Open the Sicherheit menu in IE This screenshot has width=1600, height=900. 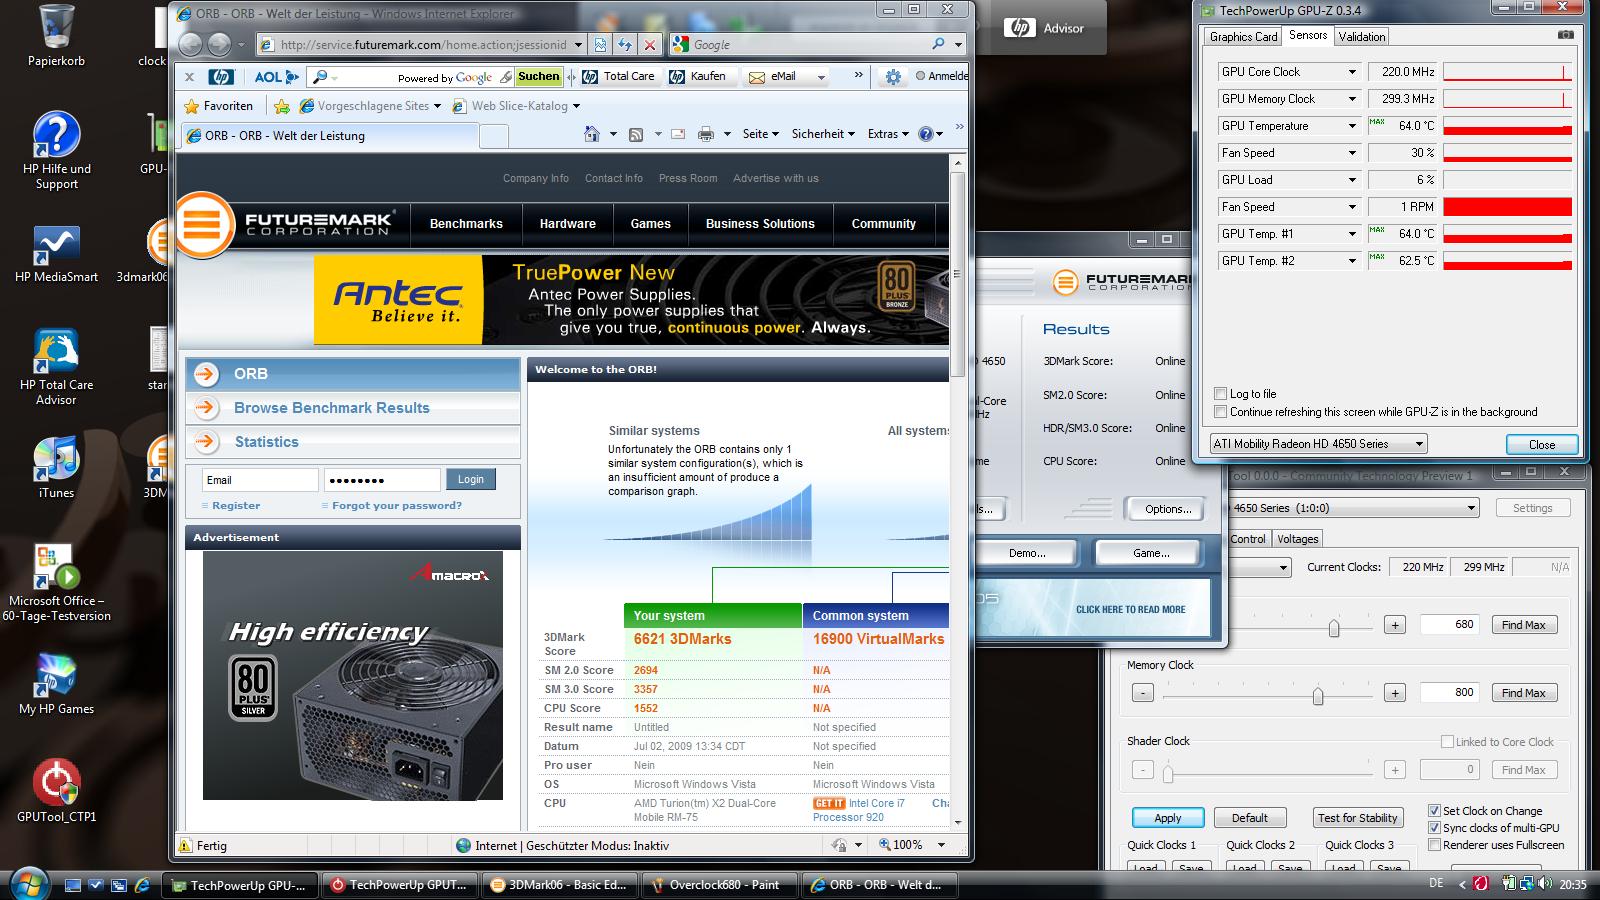pos(823,134)
